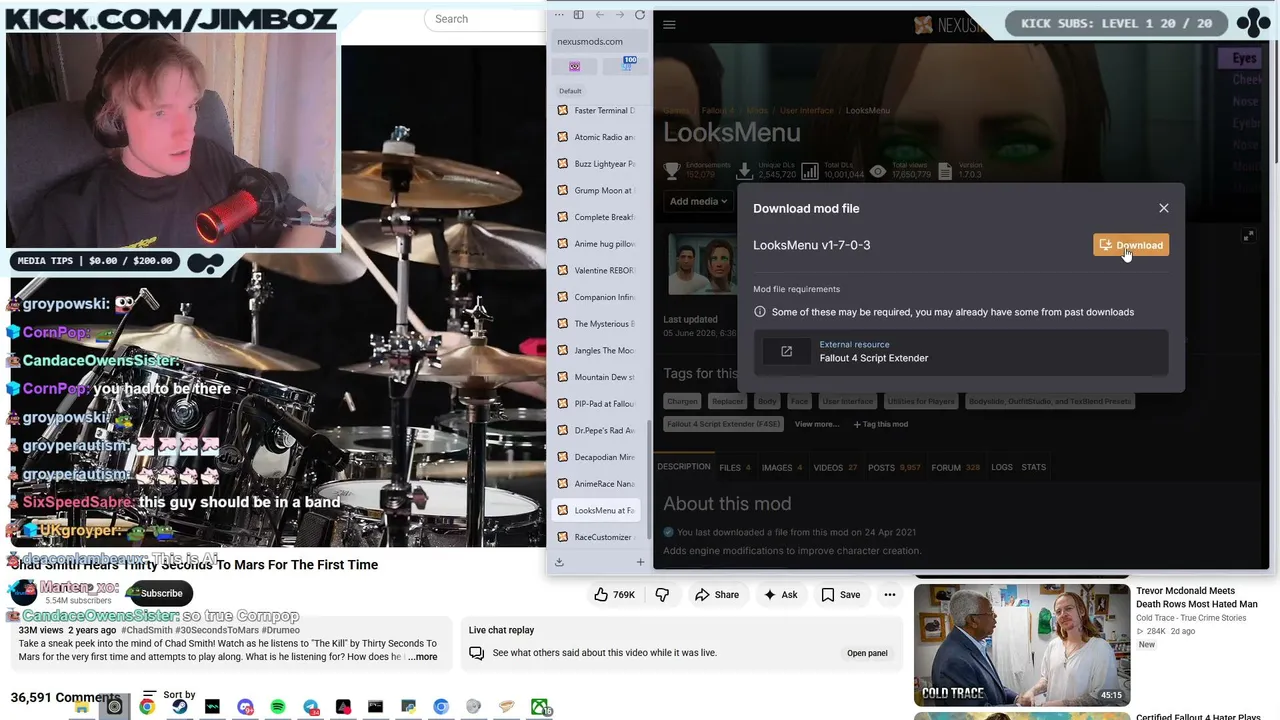Switch to the Decapodian Mirelurk tab
1280x720 pixels.
click(x=598, y=457)
